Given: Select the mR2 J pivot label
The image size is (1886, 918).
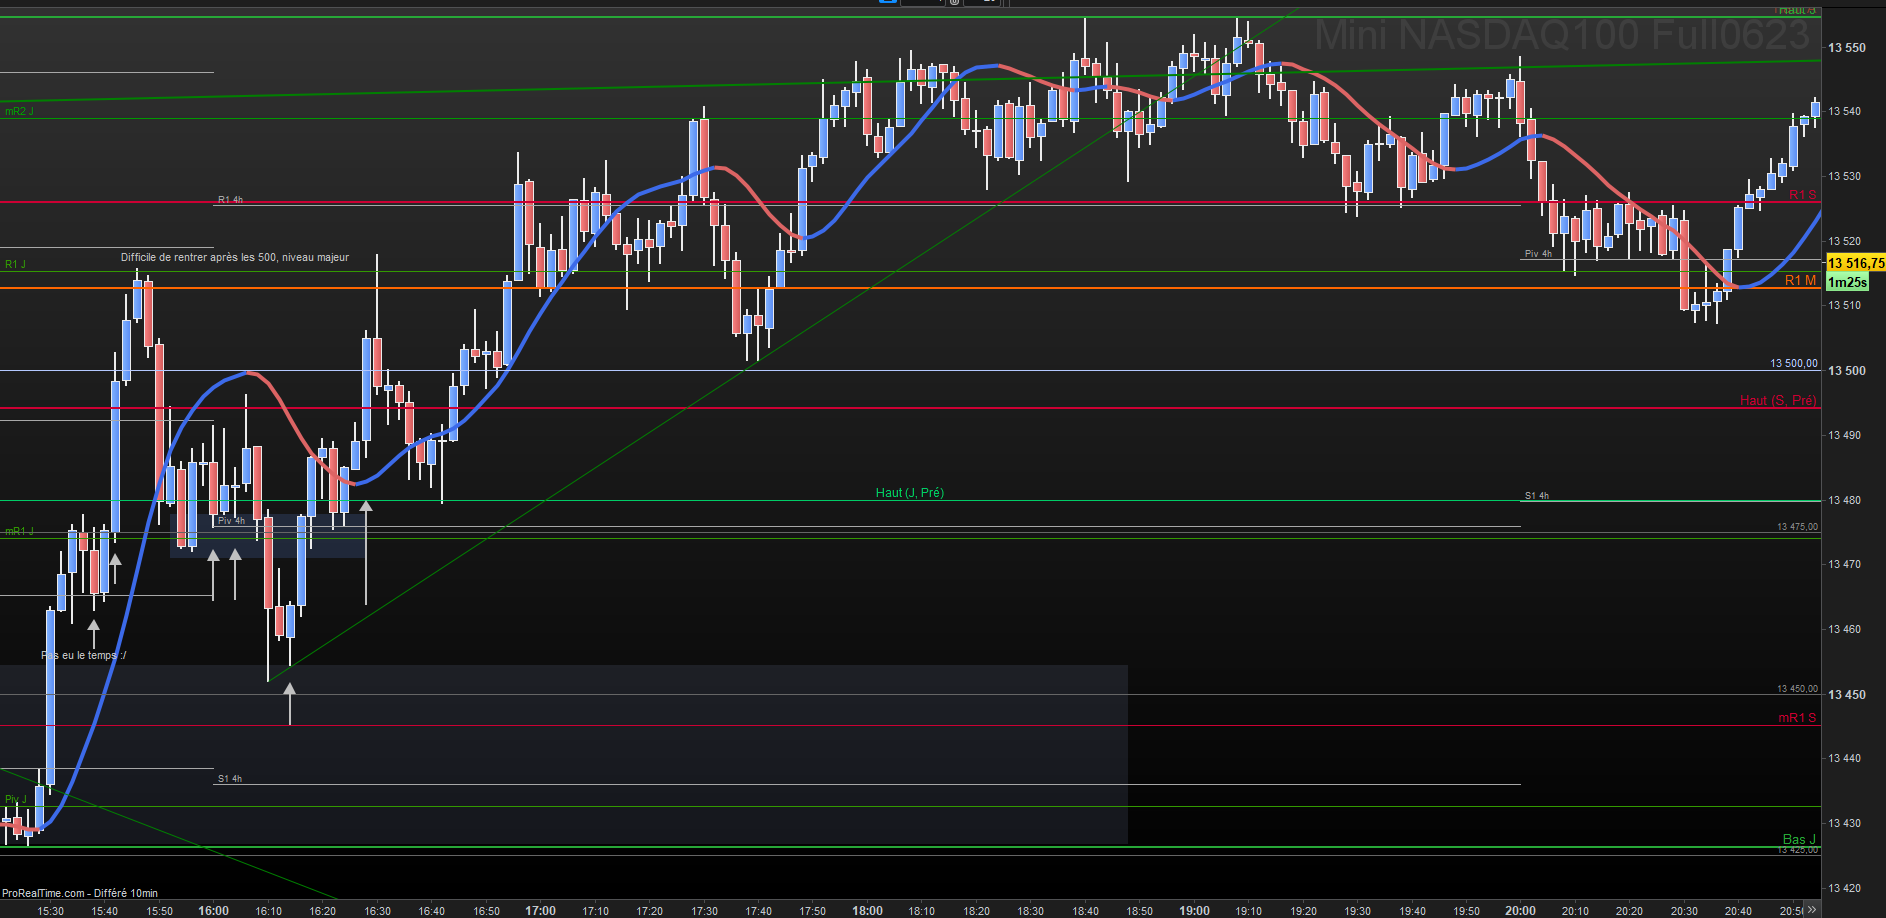Looking at the screenshot, I should coord(19,111).
